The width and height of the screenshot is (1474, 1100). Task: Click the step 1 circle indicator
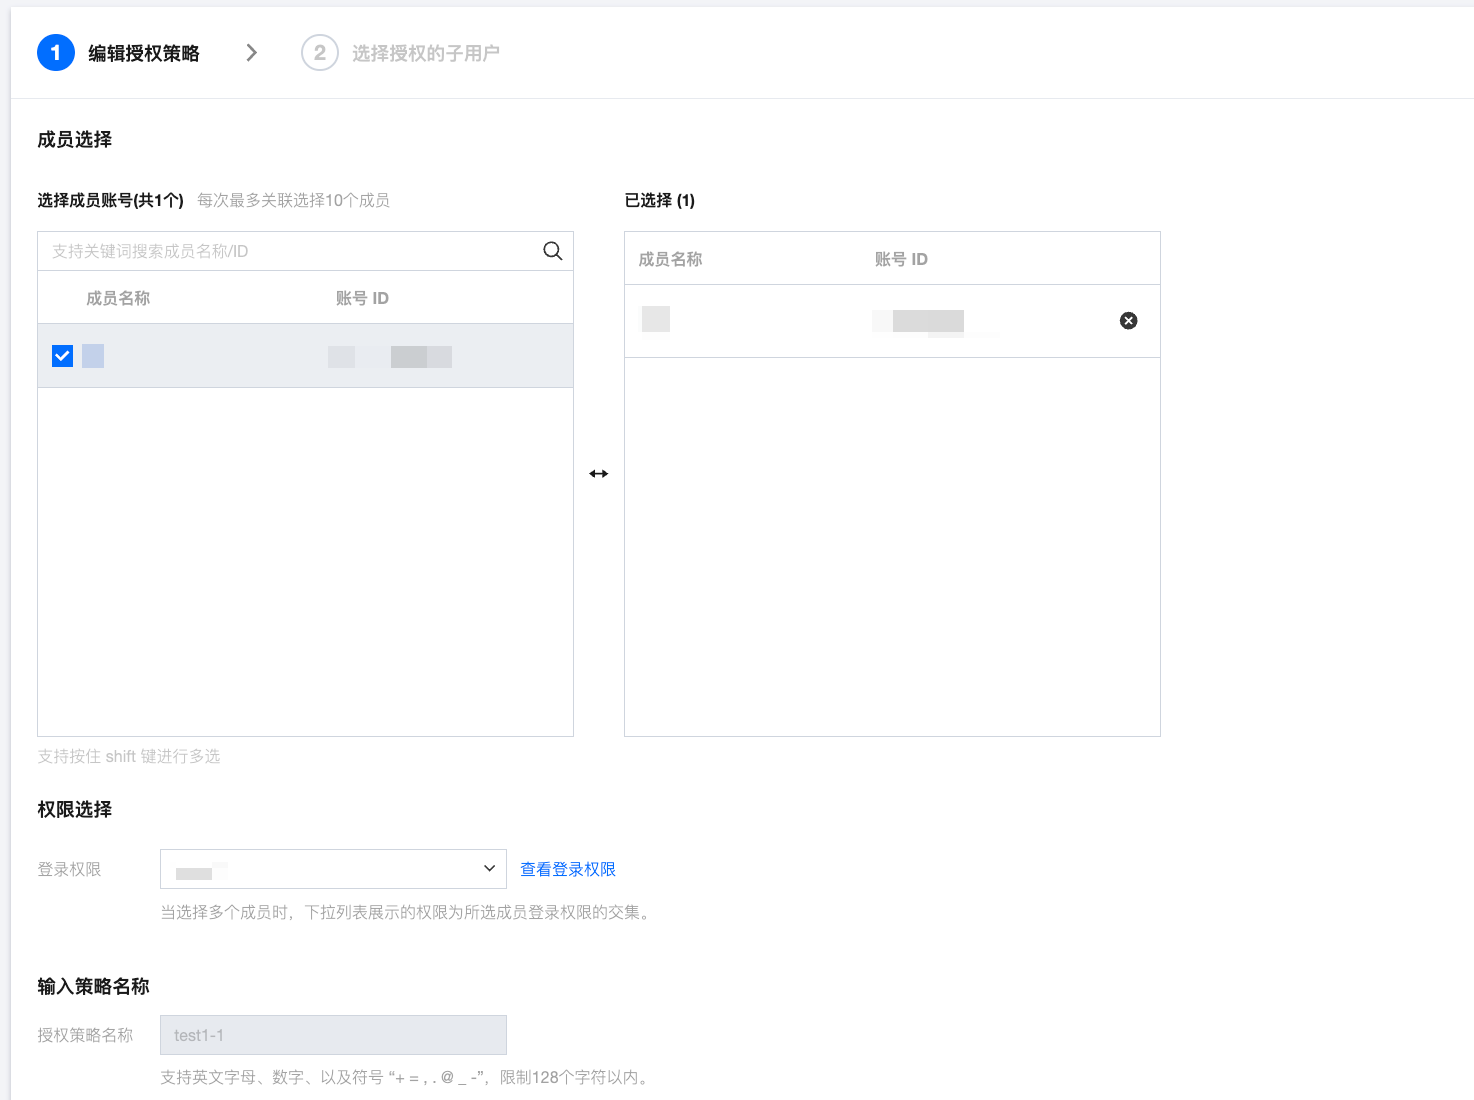pyautogui.click(x=56, y=53)
